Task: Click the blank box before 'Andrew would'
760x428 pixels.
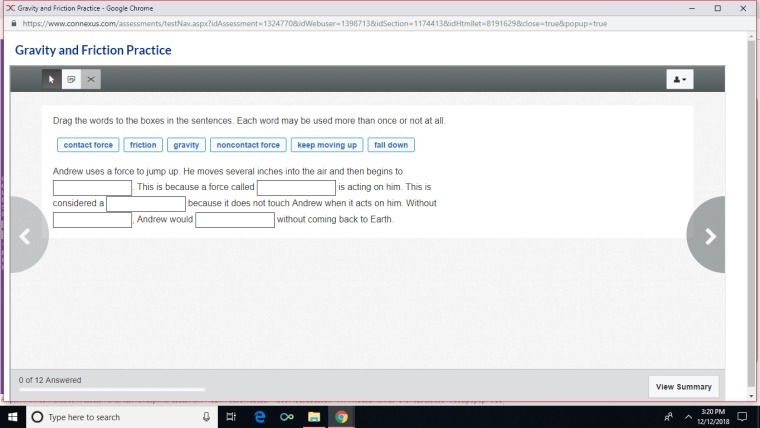Action: [92, 220]
